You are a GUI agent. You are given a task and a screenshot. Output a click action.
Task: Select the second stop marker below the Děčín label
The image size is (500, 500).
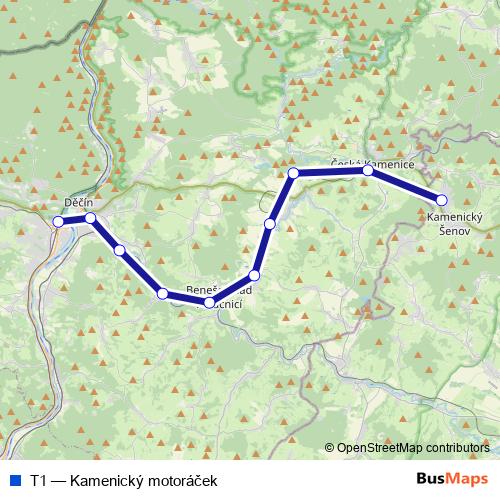(91, 218)
